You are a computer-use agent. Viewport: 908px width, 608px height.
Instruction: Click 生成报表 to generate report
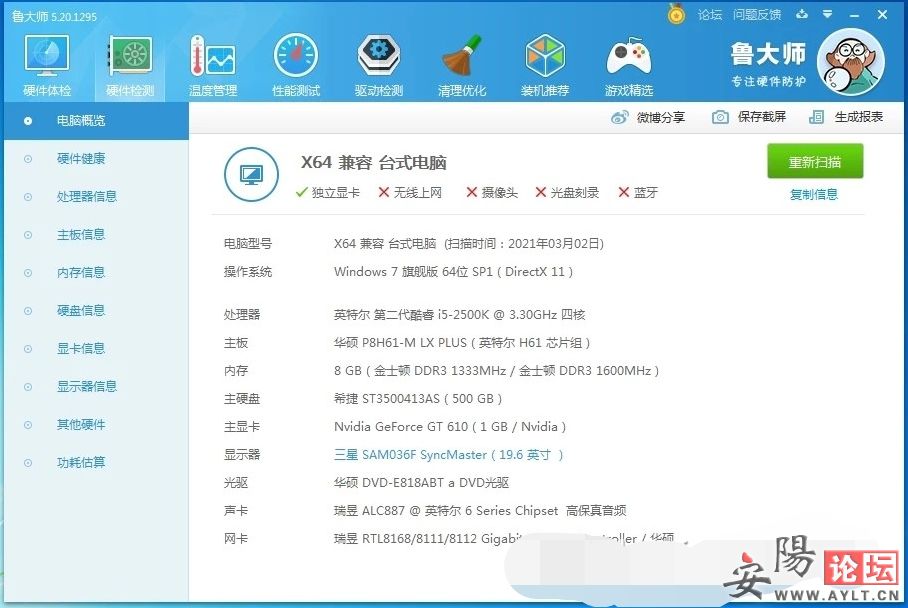tap(846, 117)
